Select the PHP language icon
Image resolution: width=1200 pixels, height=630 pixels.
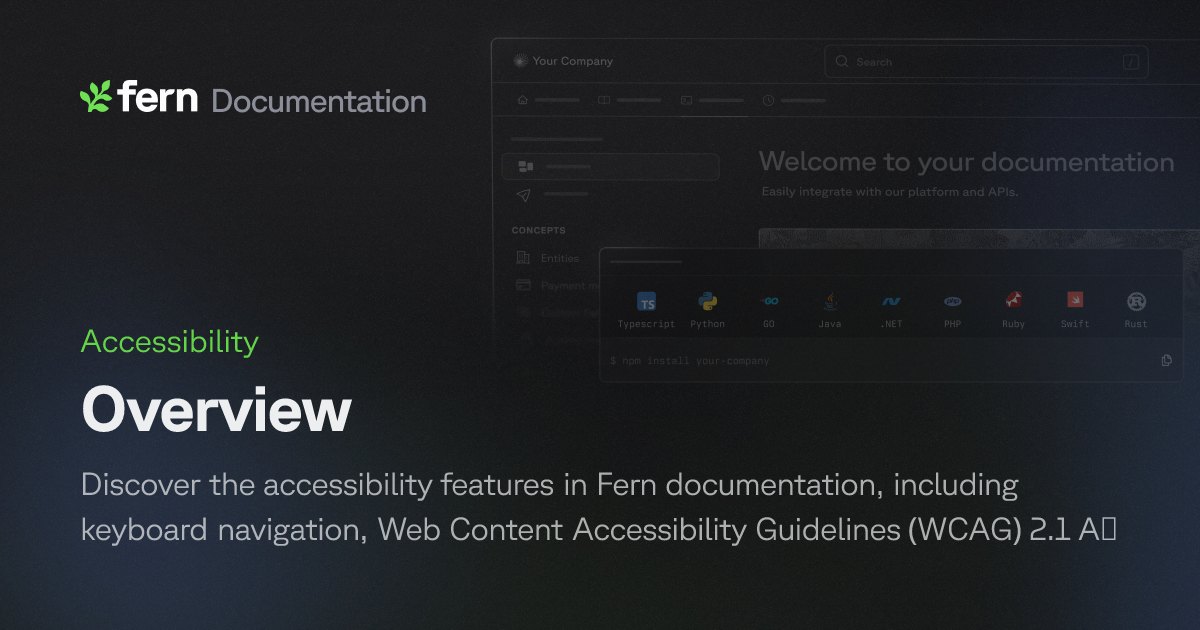[953, 301]
